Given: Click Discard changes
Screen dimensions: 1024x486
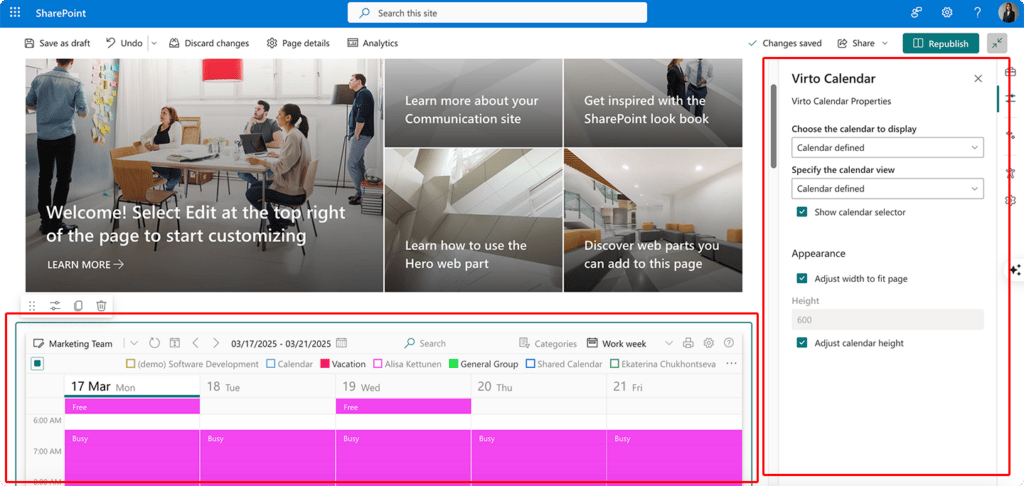Looking at the screenshot, I should 209,43.
